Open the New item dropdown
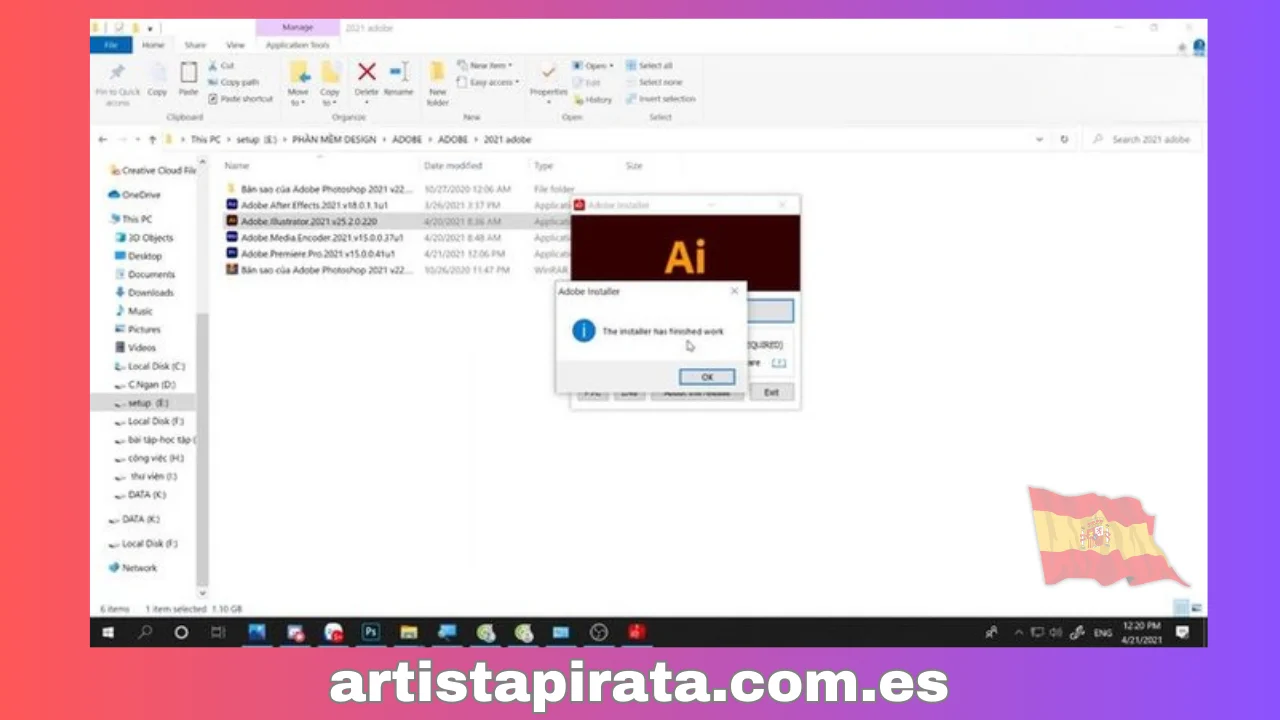The height and width of the screenshot is (720, 1280). (486, 66)
